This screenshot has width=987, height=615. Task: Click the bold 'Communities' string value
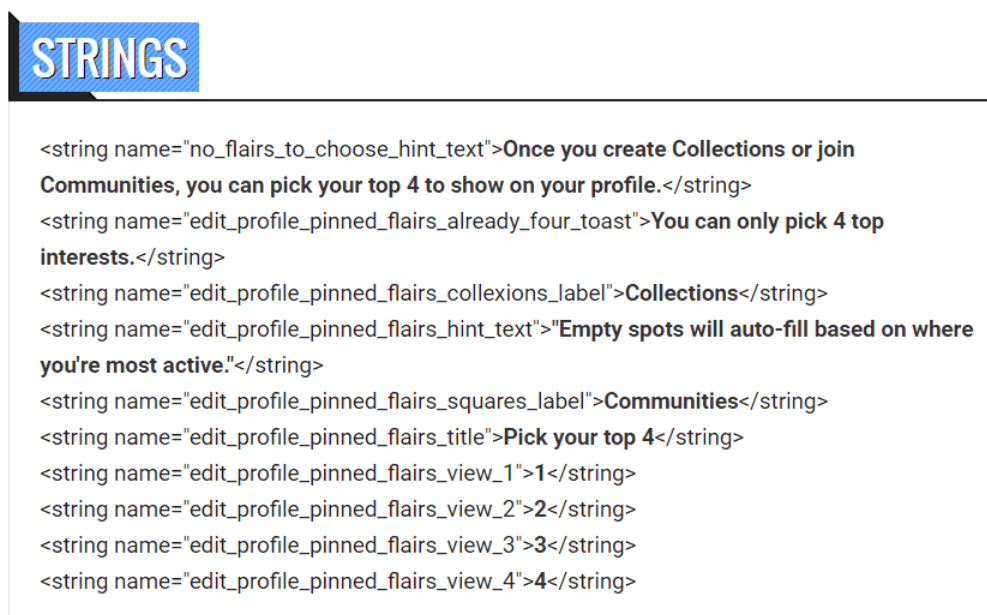[x=671, y=402]
